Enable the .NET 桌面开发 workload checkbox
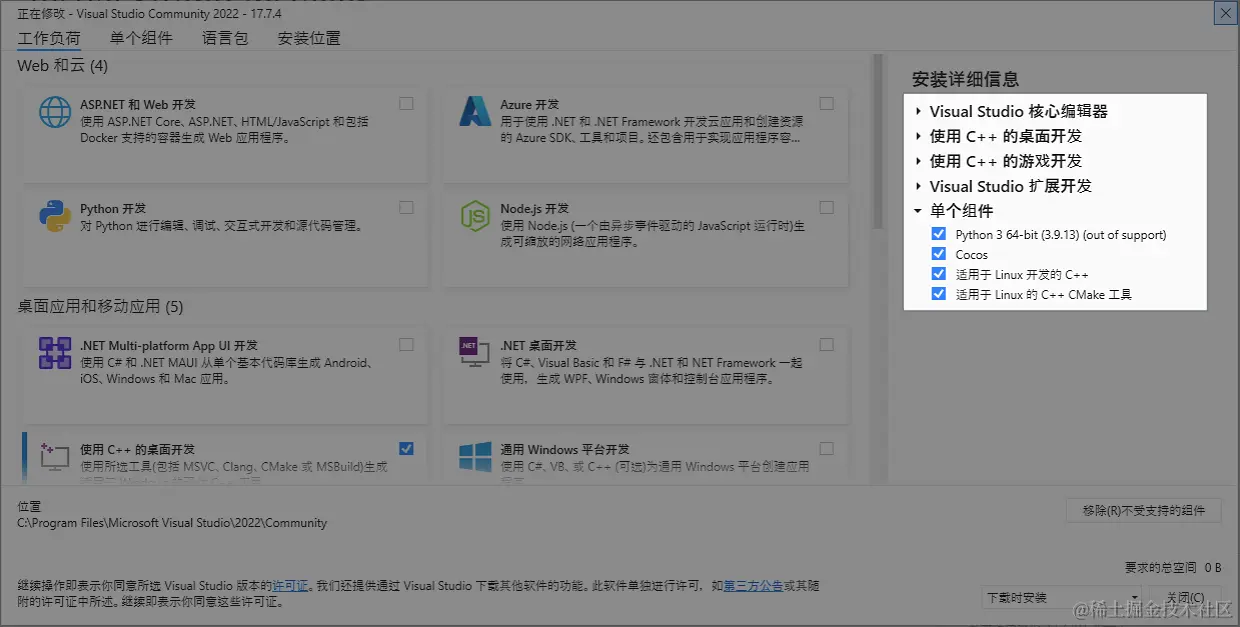 point(826,344)
